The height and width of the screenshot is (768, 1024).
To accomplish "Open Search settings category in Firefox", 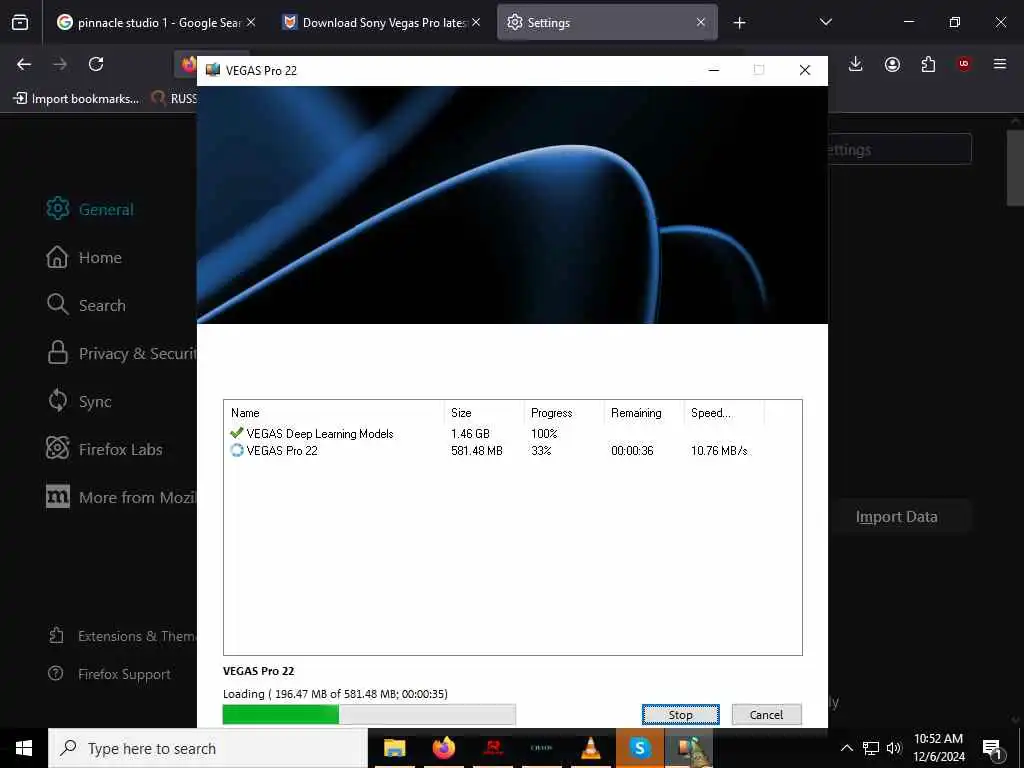I will (86, 305).
